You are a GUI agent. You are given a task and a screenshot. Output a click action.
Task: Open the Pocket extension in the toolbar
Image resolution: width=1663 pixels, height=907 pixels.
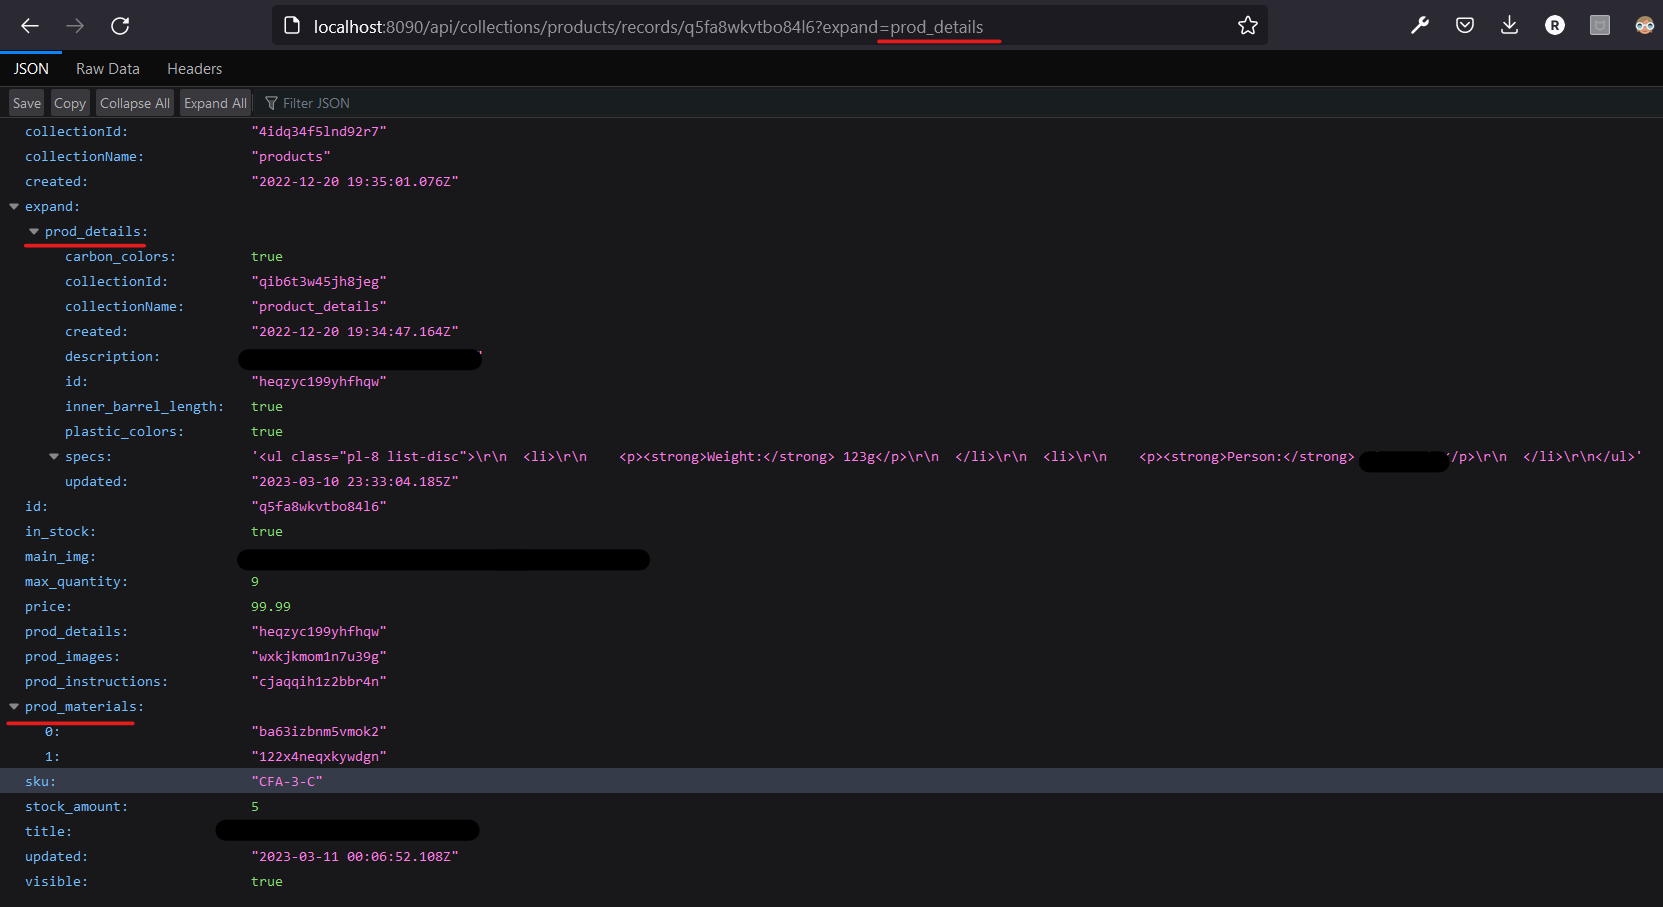pyautogui.click(x=1464, y=25)
